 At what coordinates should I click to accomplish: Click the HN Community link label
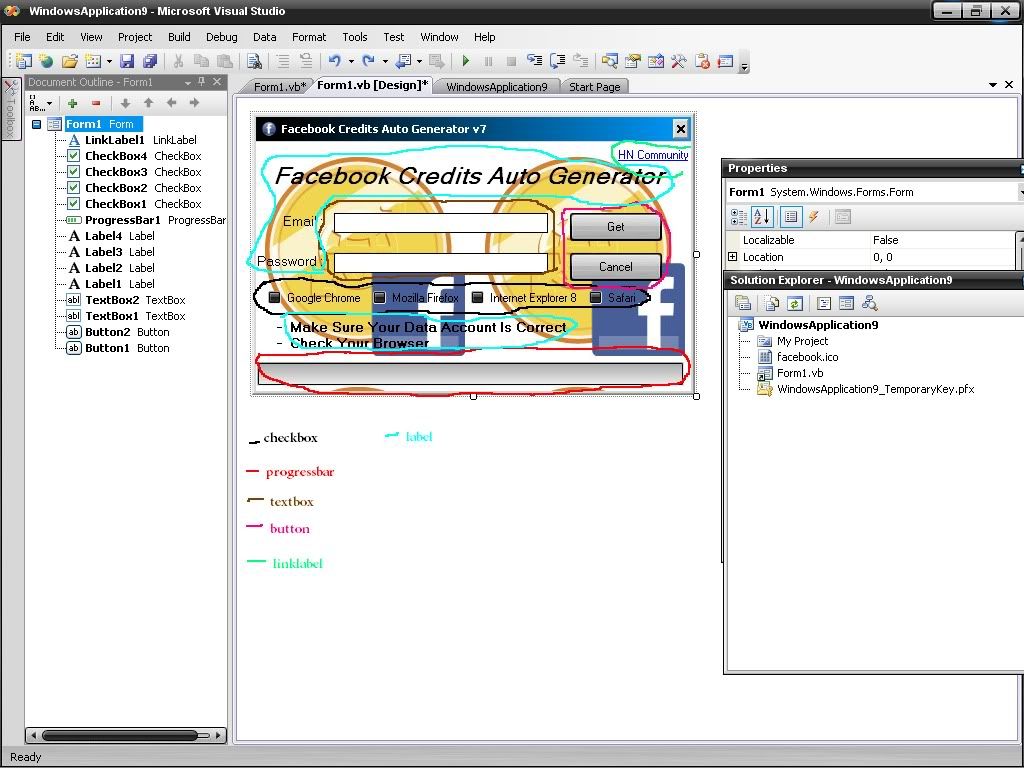tap(653, 155)
